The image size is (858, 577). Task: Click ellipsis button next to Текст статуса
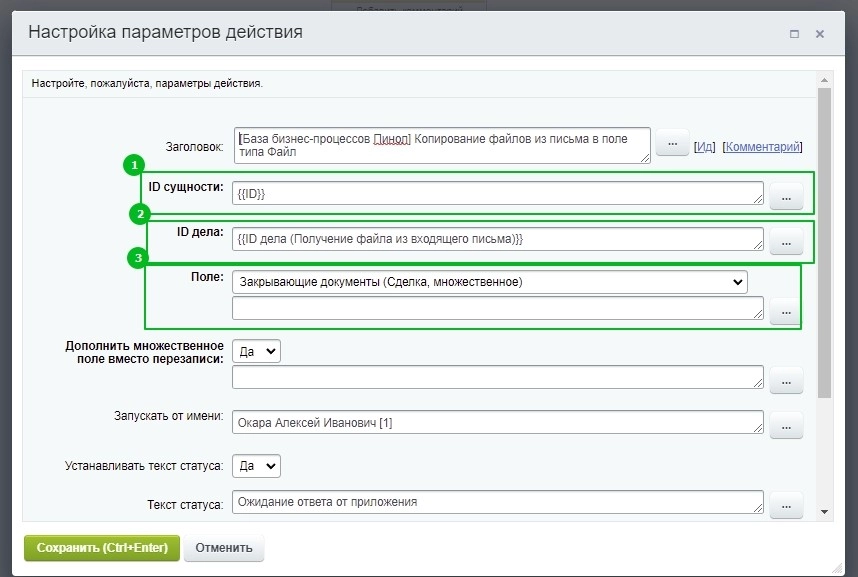pyautogui.click(x=786, y=506)
